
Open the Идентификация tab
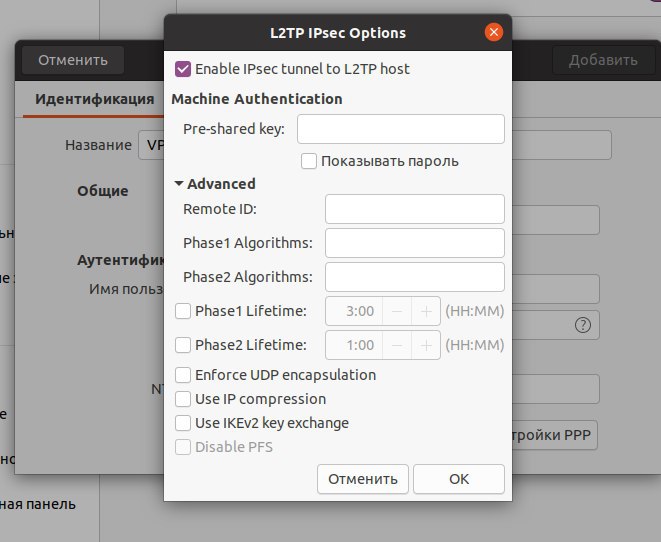[94, 99]
